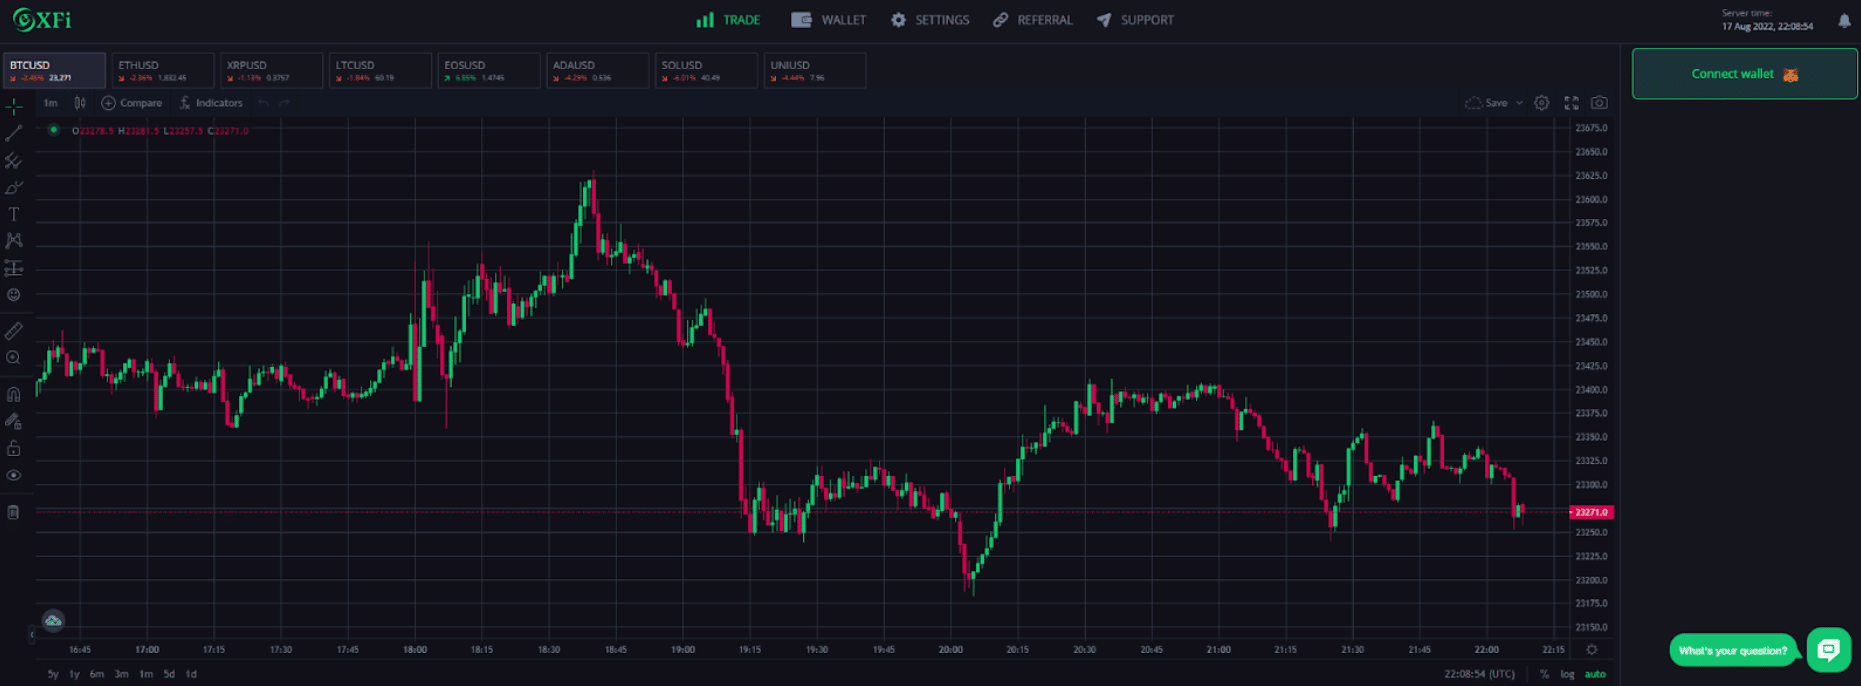Expand the Save dropdown arrow
Viewport: 1861px width, 686px height.
1519,103
